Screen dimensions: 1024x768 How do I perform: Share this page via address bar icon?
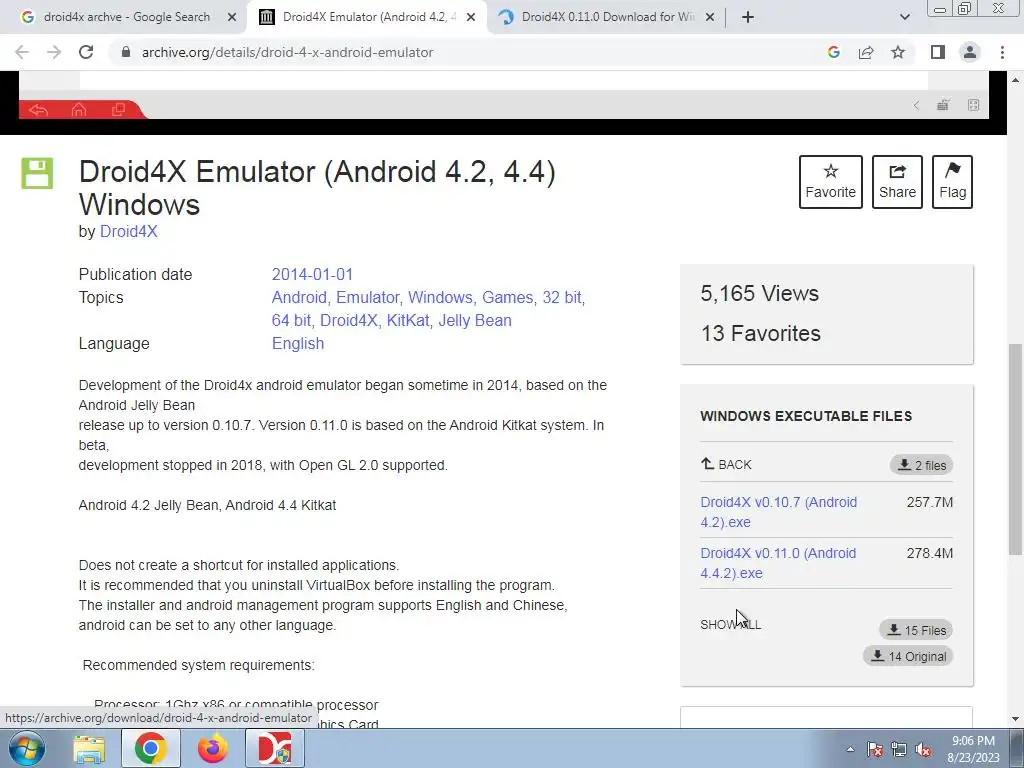click(x=866, y=52)
